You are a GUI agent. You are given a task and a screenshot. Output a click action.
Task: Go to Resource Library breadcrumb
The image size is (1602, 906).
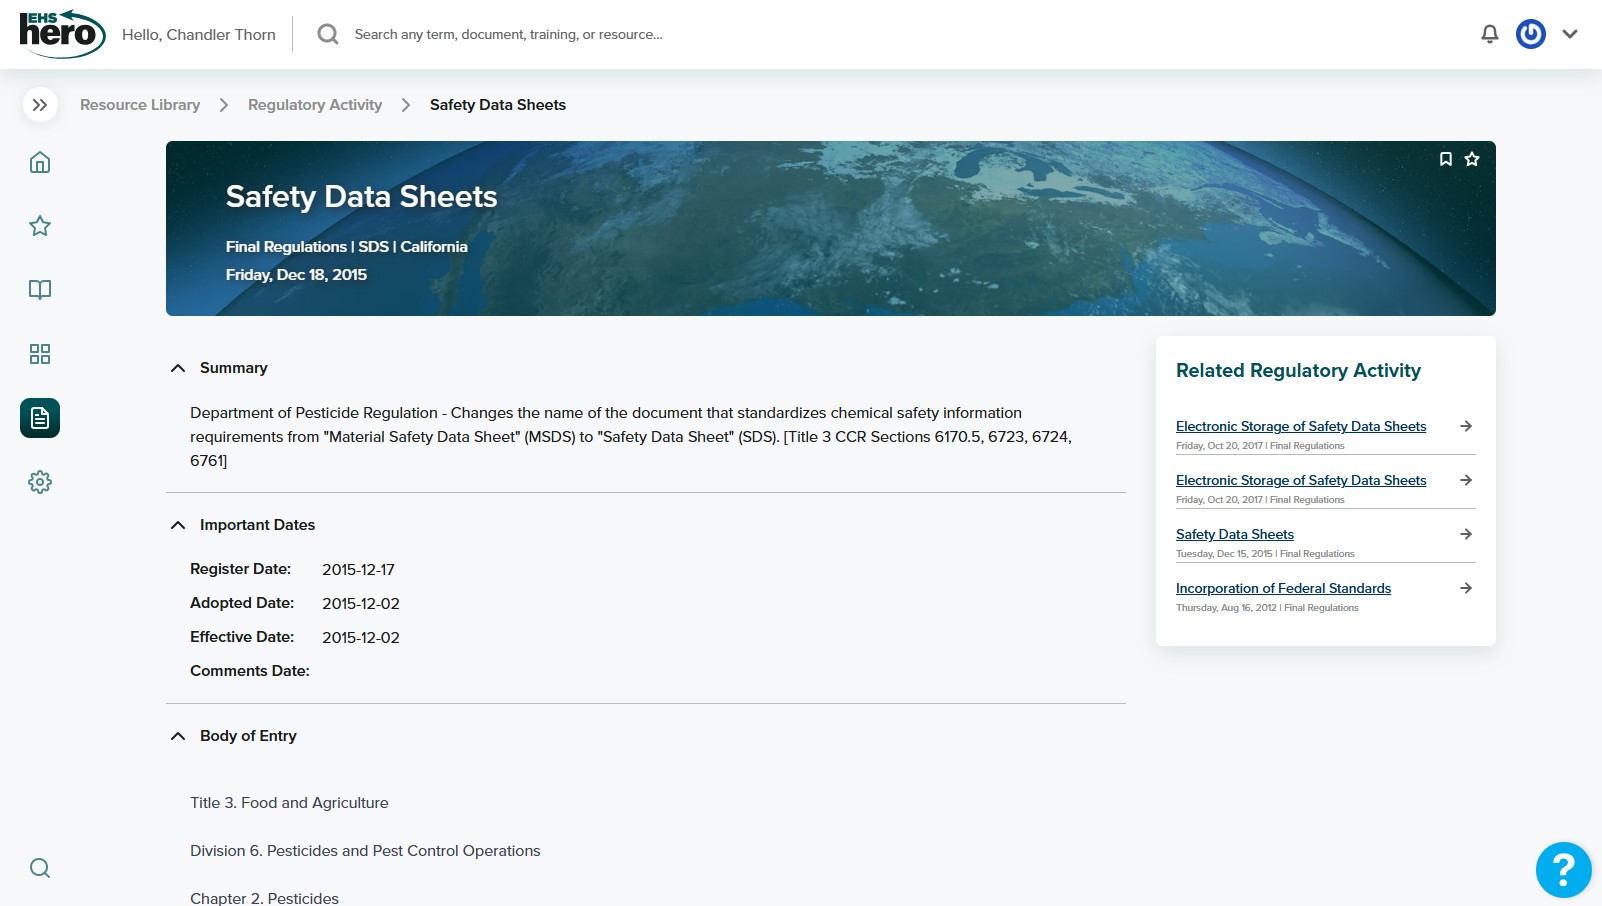140,105
